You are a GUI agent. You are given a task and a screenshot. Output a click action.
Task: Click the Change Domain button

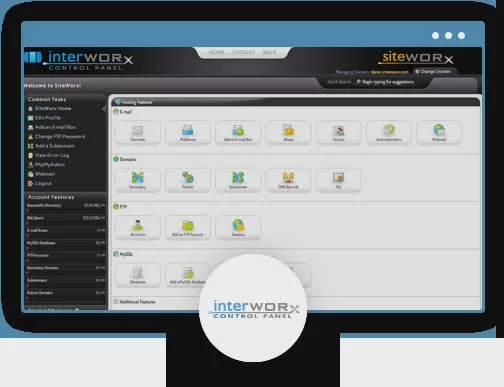click(433, 71)
